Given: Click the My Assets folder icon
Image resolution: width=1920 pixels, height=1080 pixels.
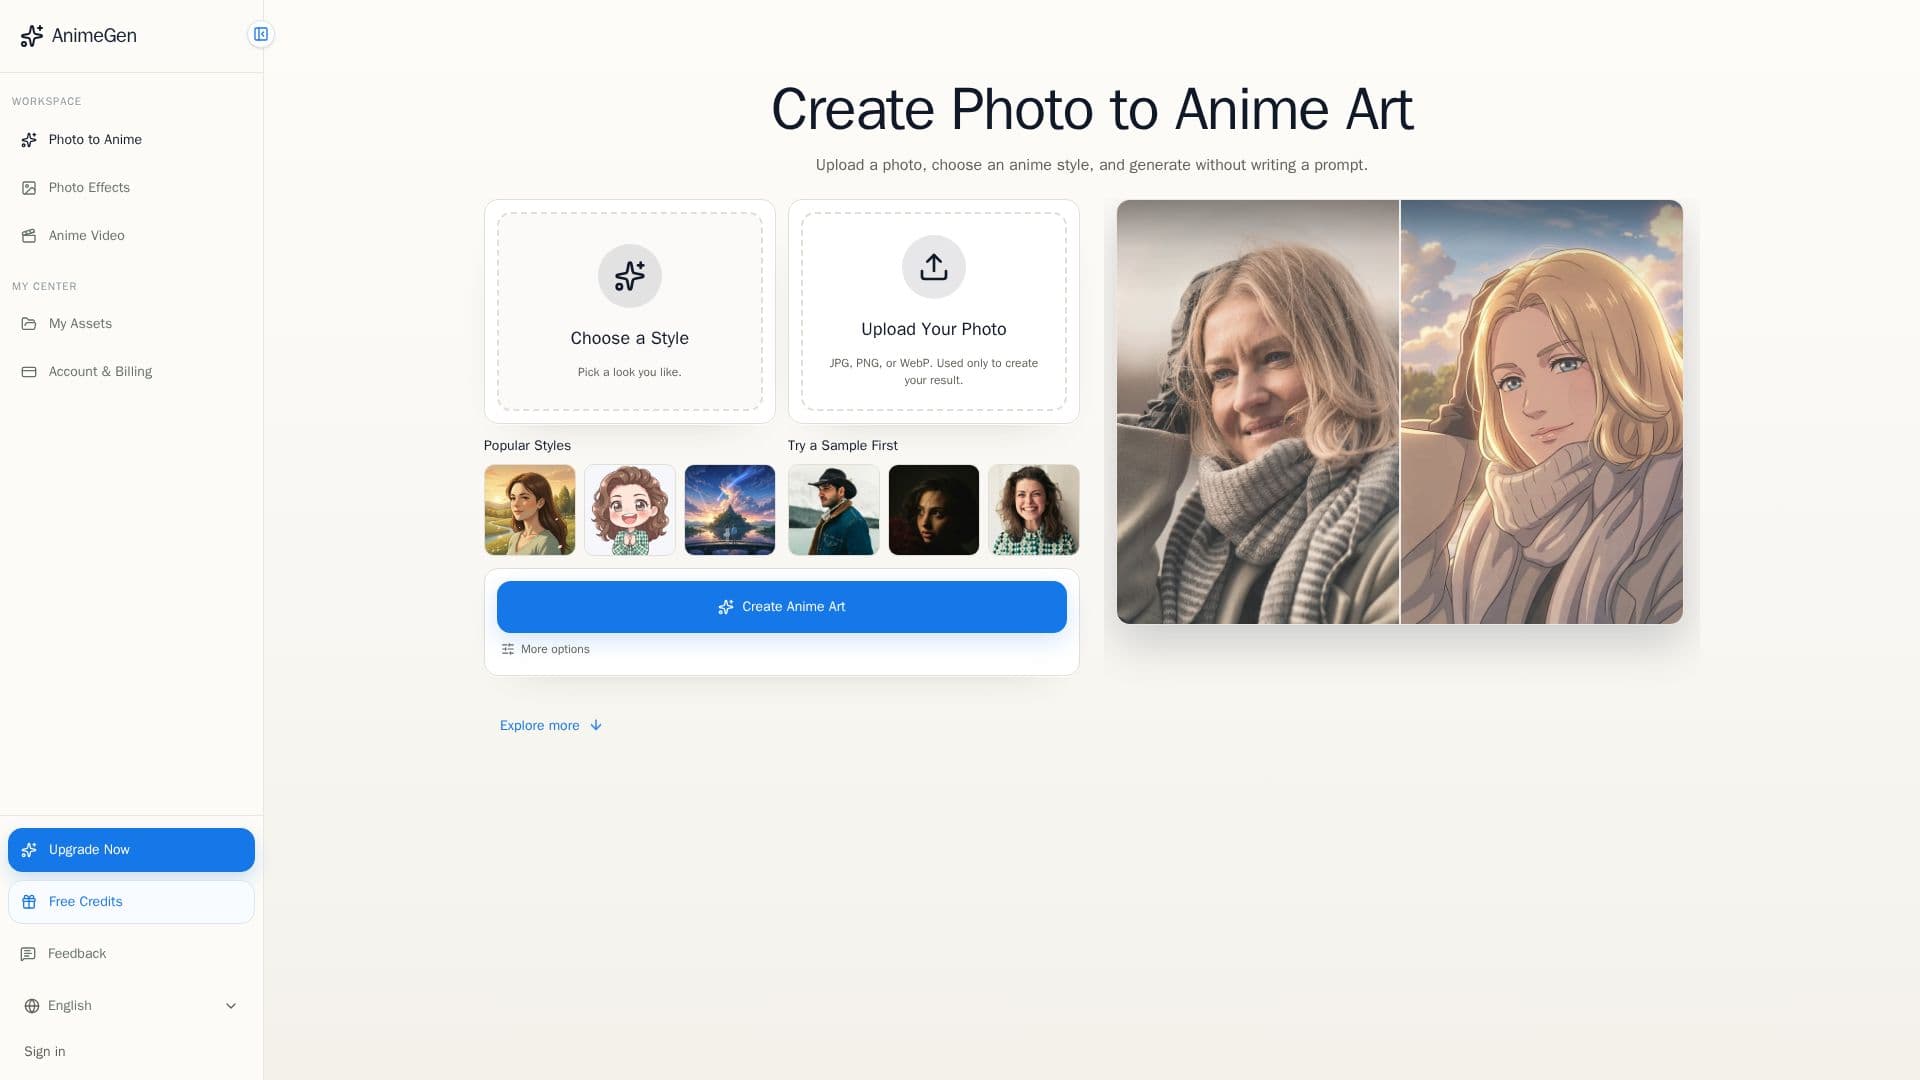Looking at the screenshot, I should pyautogui.click(x=29, y=324).
